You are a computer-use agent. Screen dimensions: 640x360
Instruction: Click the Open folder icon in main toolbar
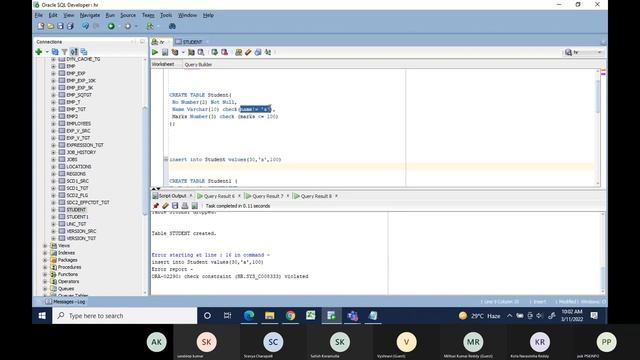click(x=51, y=26)
